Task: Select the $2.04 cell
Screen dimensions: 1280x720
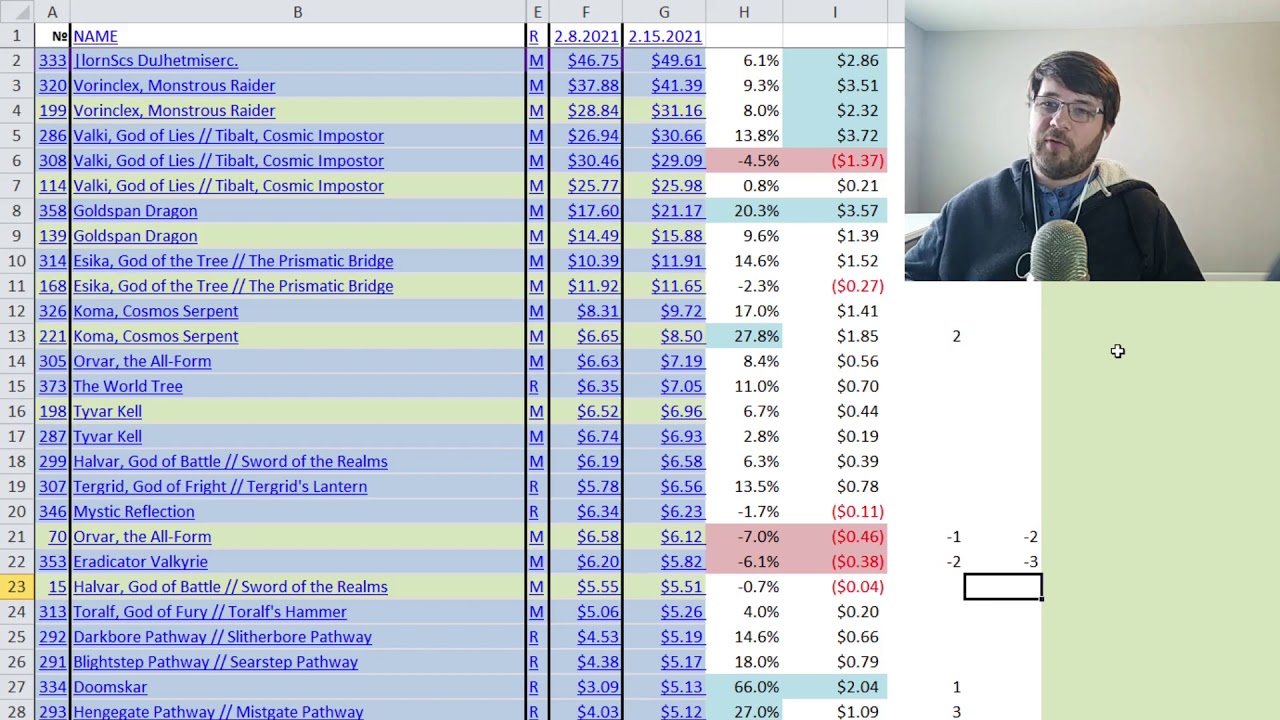Action: pos(835,687)
